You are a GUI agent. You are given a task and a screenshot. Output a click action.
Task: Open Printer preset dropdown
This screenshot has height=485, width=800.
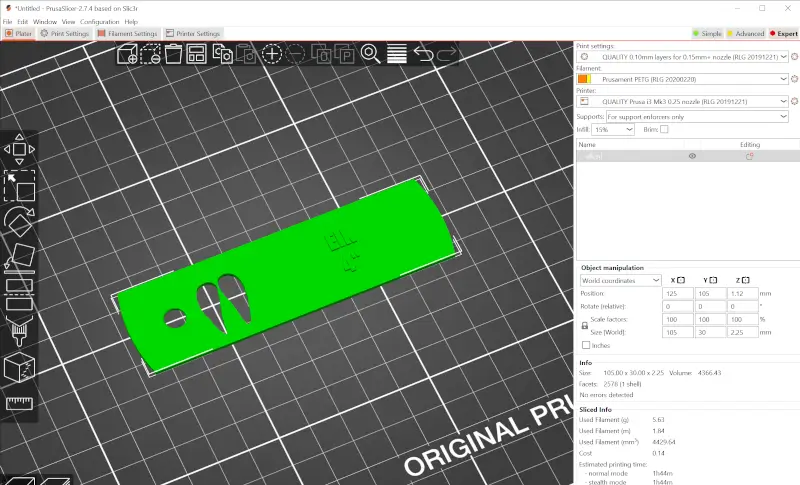pyautogui.click(x=683, y=101)
